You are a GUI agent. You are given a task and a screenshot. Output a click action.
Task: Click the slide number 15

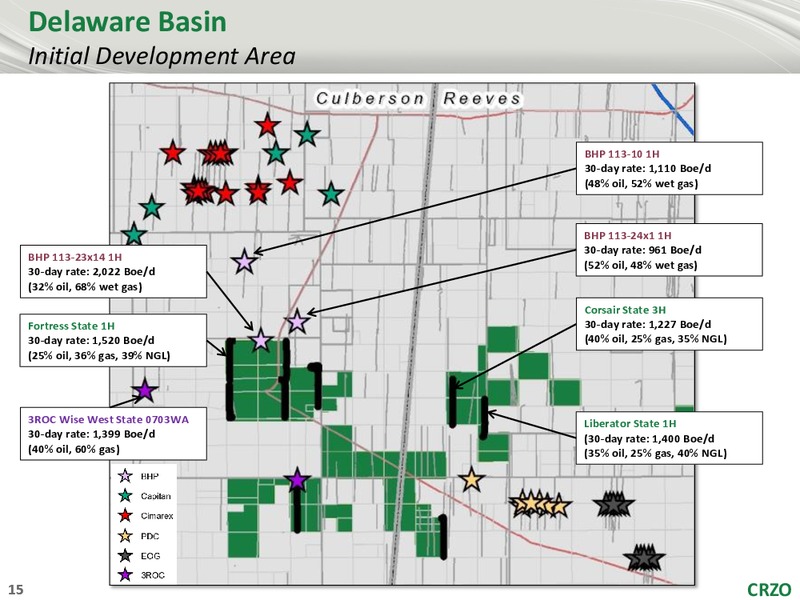pyautogui.click(x=16, y=589)
